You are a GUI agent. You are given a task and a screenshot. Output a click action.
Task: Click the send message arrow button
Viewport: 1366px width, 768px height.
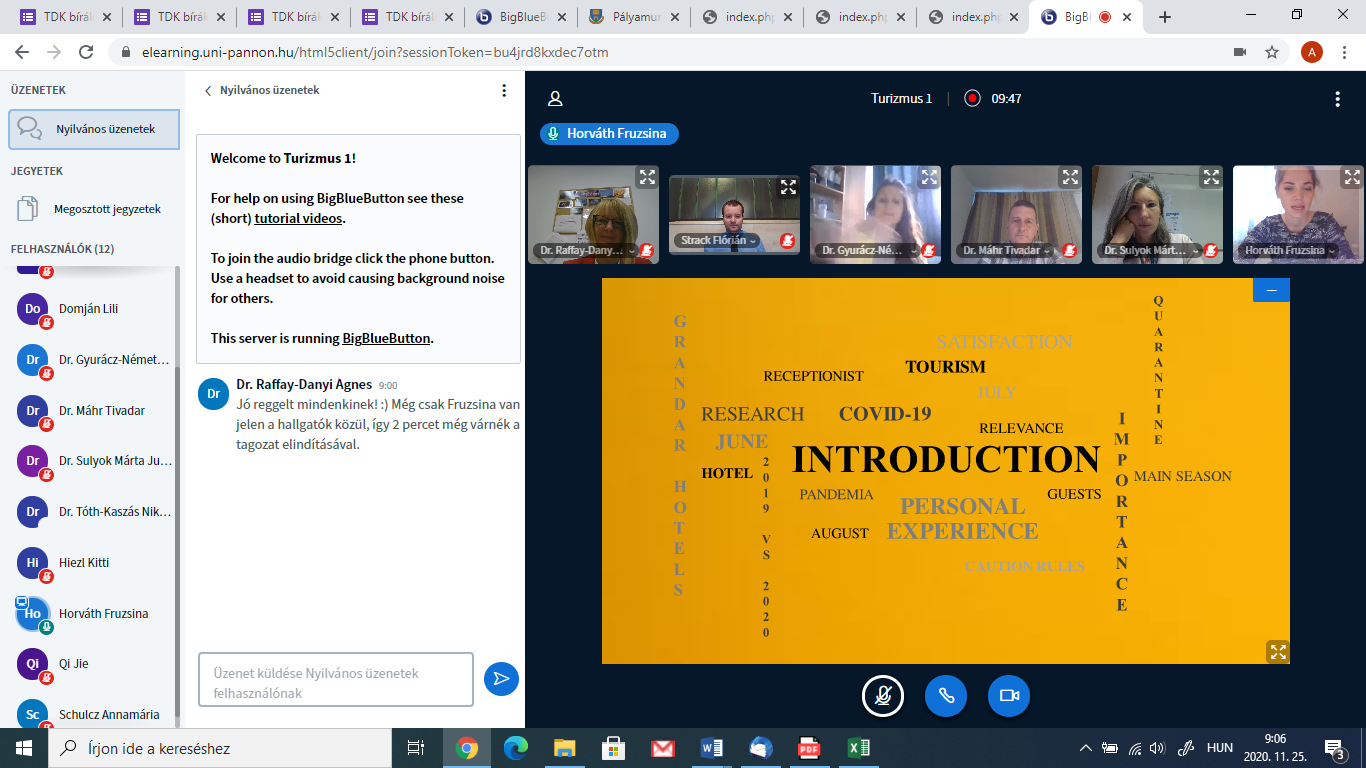[501, 679]
